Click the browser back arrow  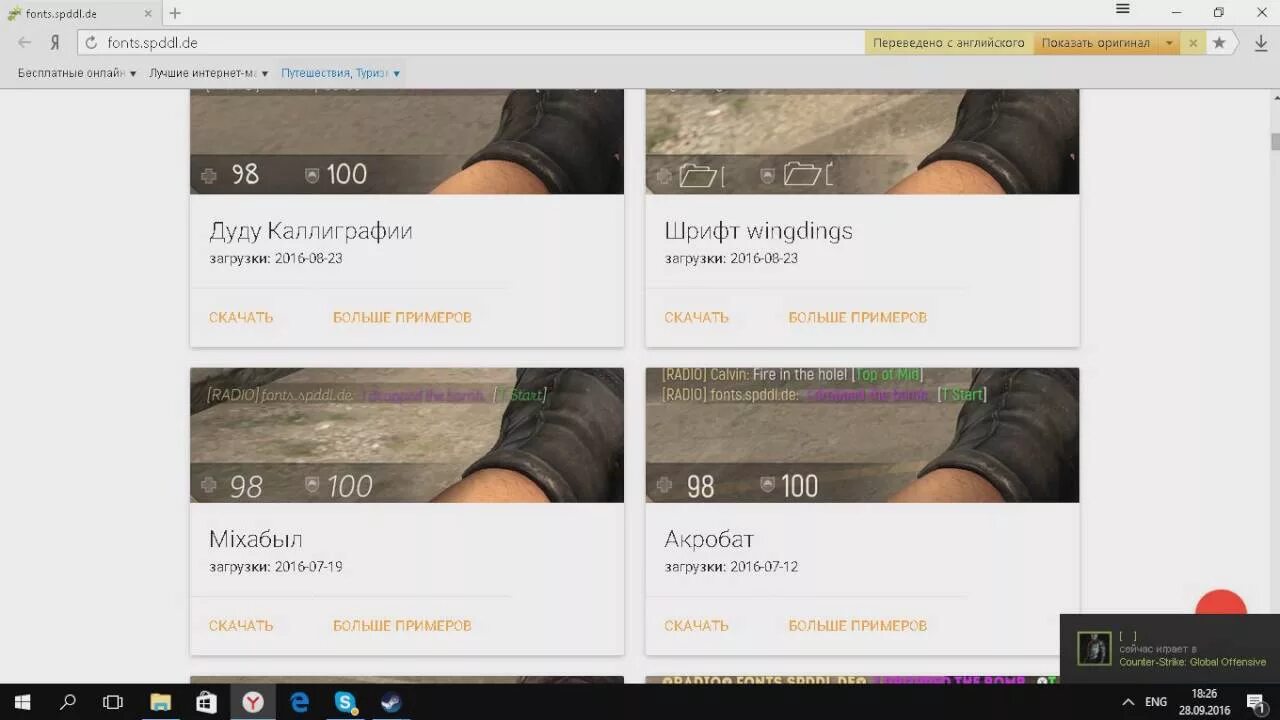coord(25,43)
